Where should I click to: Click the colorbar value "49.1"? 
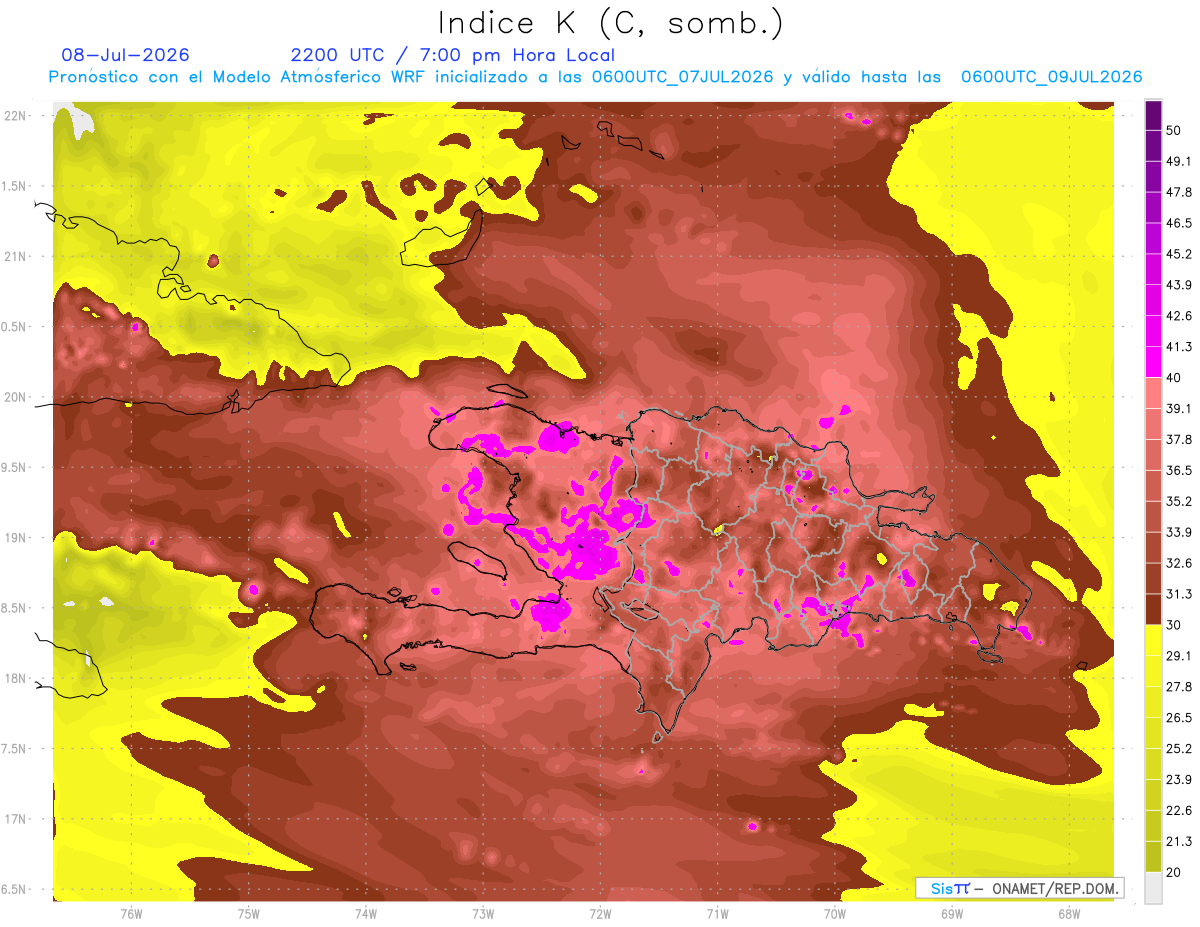[x=1179, y=161]
